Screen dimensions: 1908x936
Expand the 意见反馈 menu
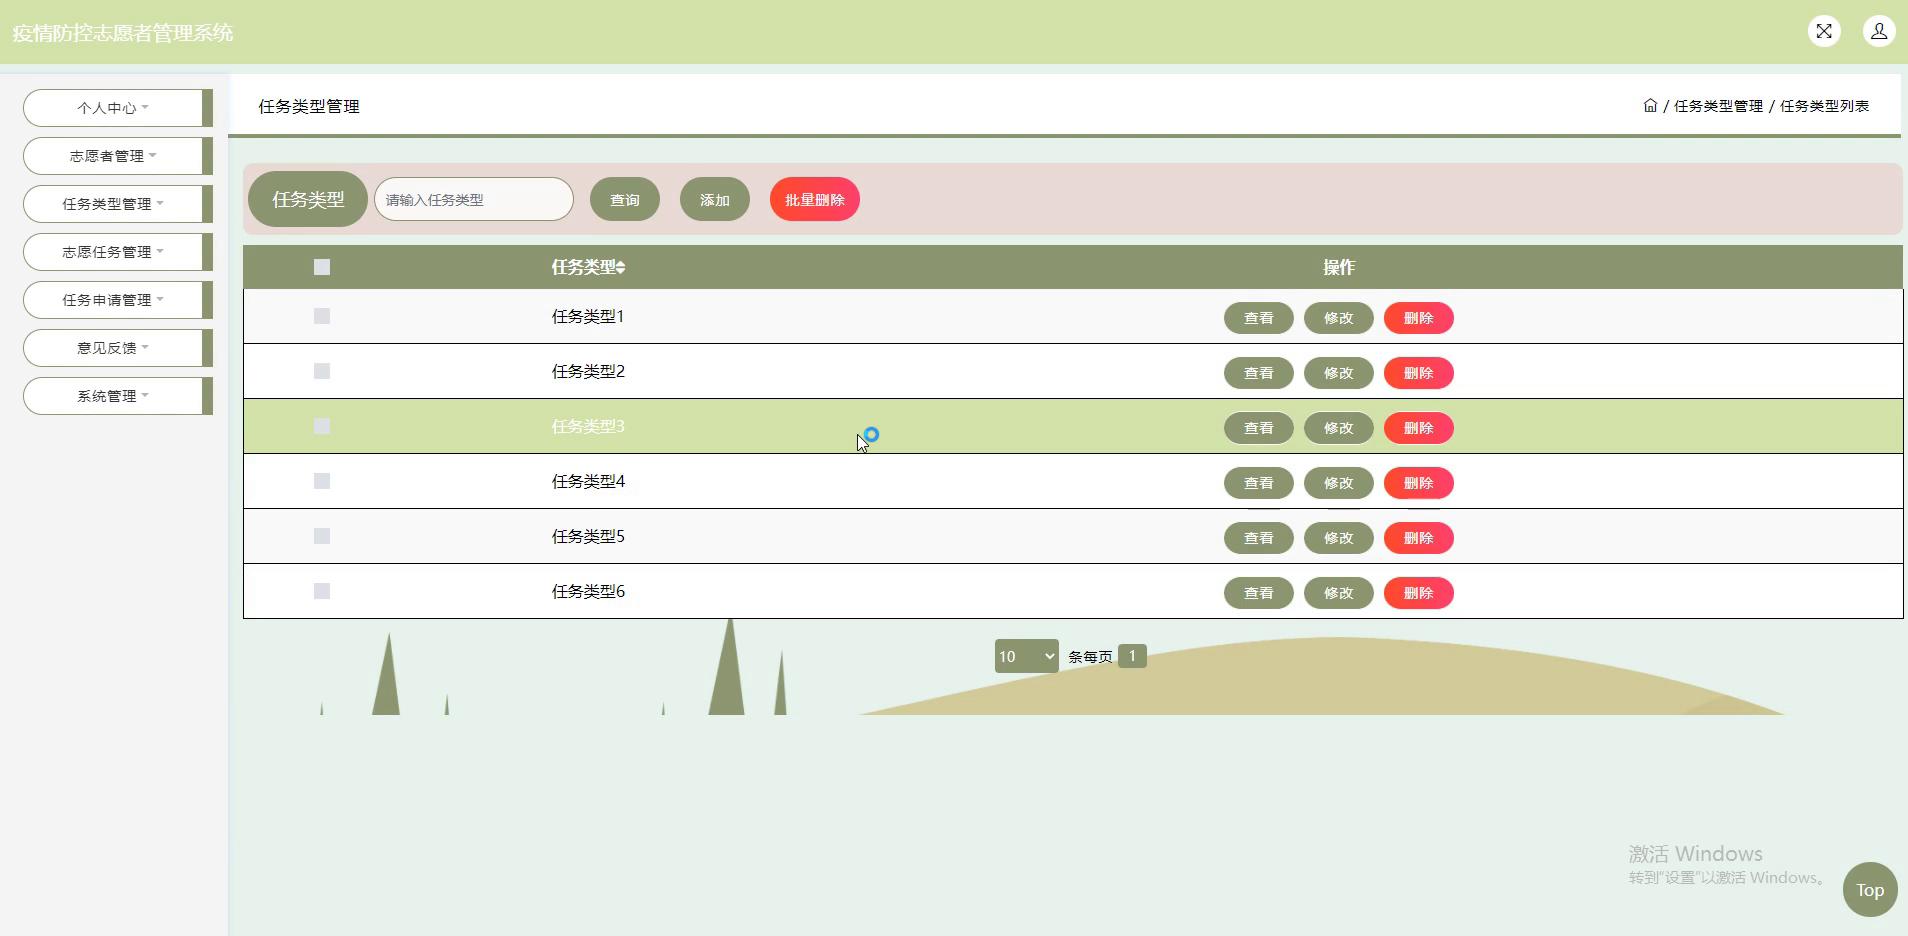tap(117, 348)
